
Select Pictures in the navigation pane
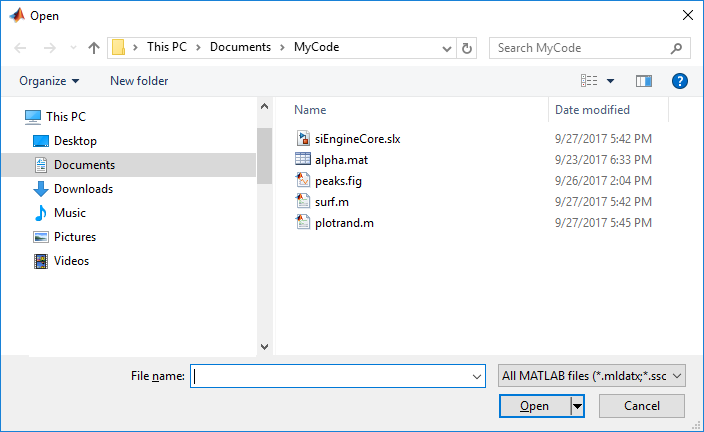click(x=75, y=237)
